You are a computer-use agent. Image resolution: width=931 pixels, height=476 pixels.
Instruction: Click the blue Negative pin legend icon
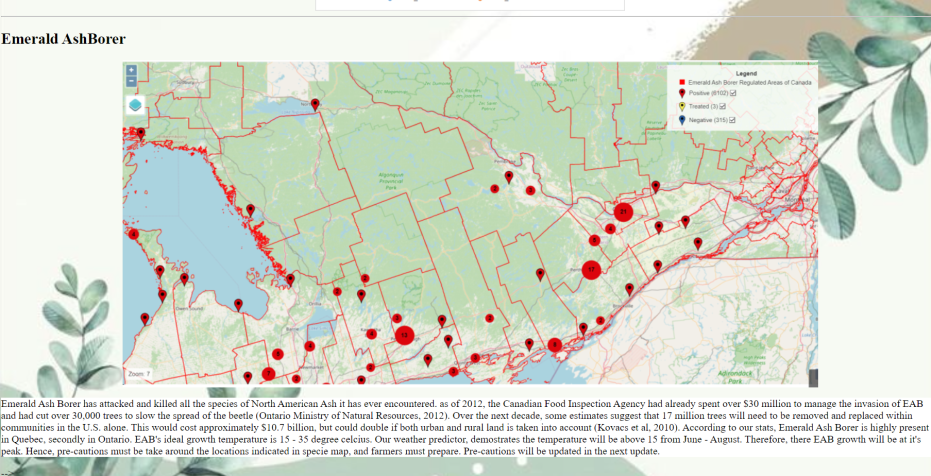click(x=682, y=120)
